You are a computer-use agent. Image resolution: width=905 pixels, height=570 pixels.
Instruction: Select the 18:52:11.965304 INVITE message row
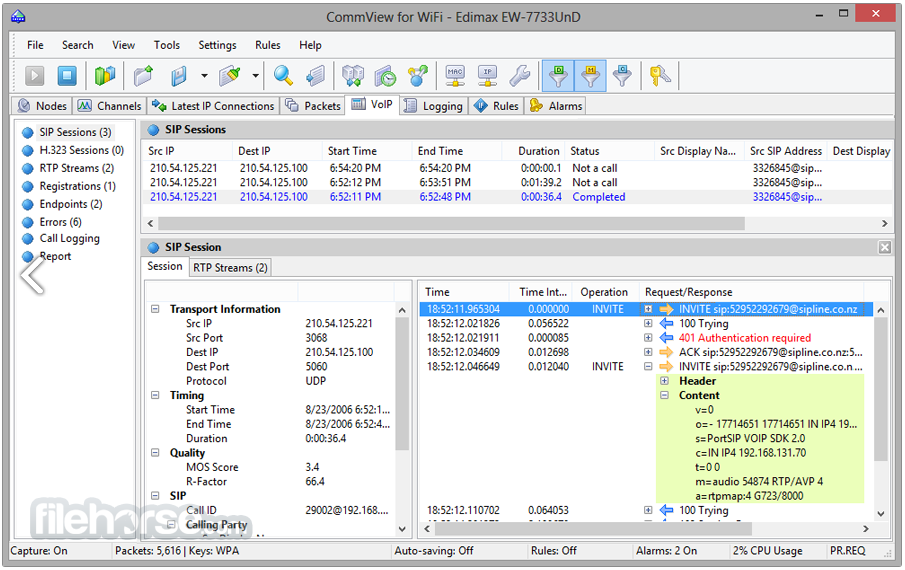[x=645, y=309]
